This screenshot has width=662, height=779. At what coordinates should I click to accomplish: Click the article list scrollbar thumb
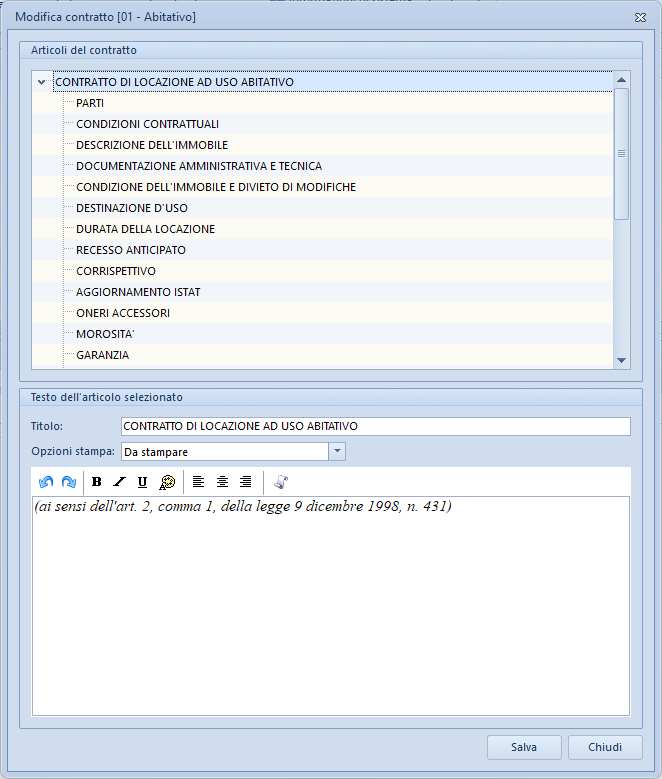click(621, 154)
